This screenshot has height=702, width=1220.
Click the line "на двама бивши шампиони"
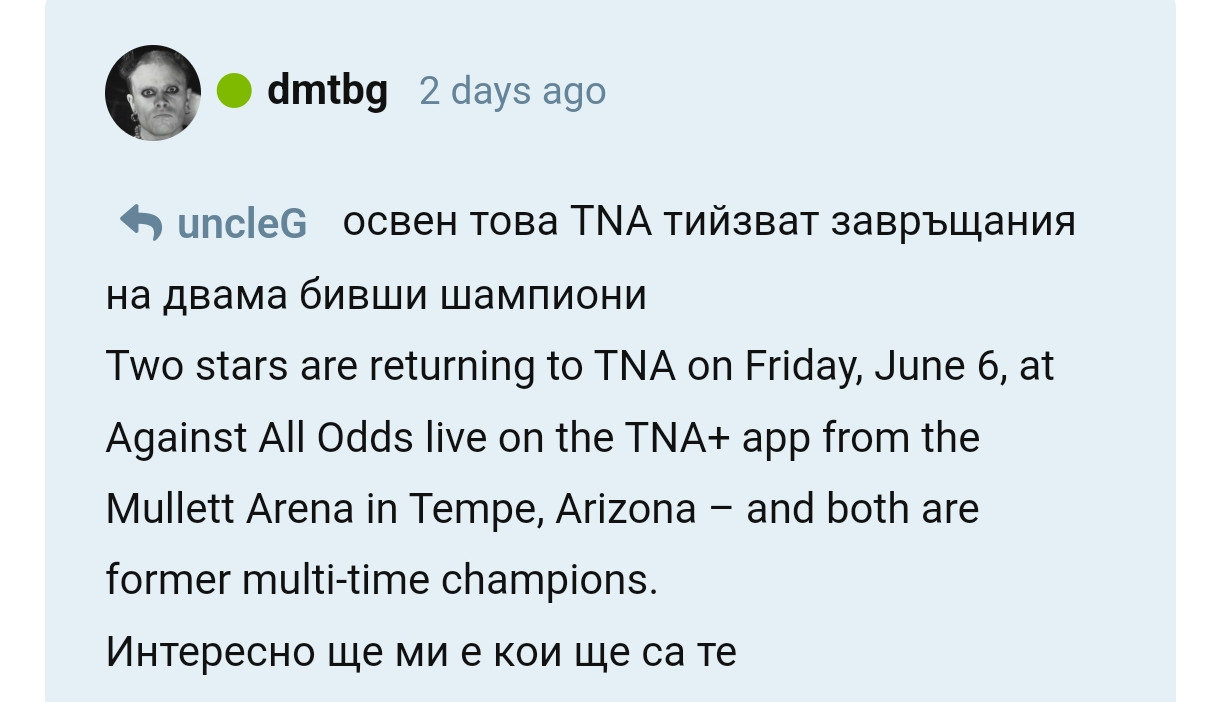376,295
